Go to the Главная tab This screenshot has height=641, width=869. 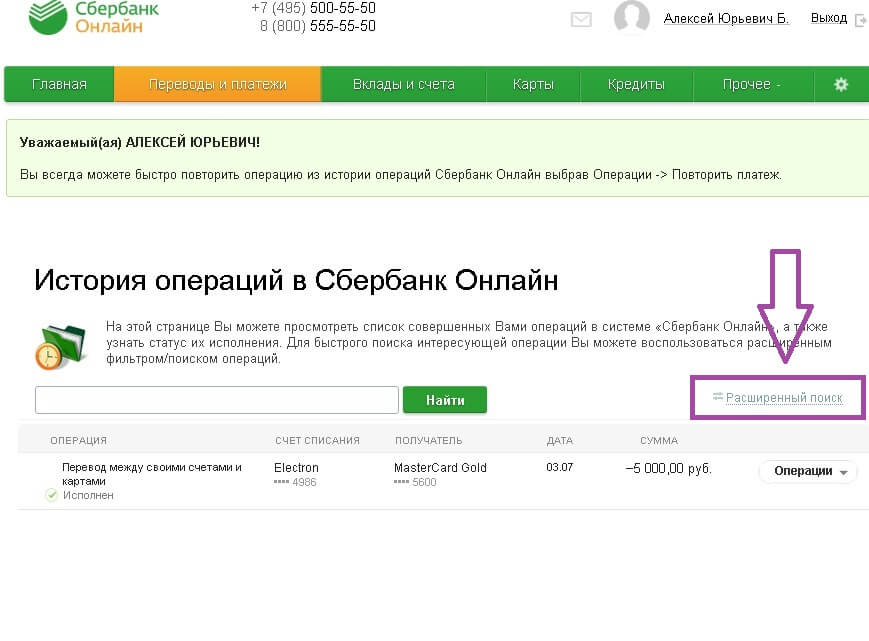(59, 85)
